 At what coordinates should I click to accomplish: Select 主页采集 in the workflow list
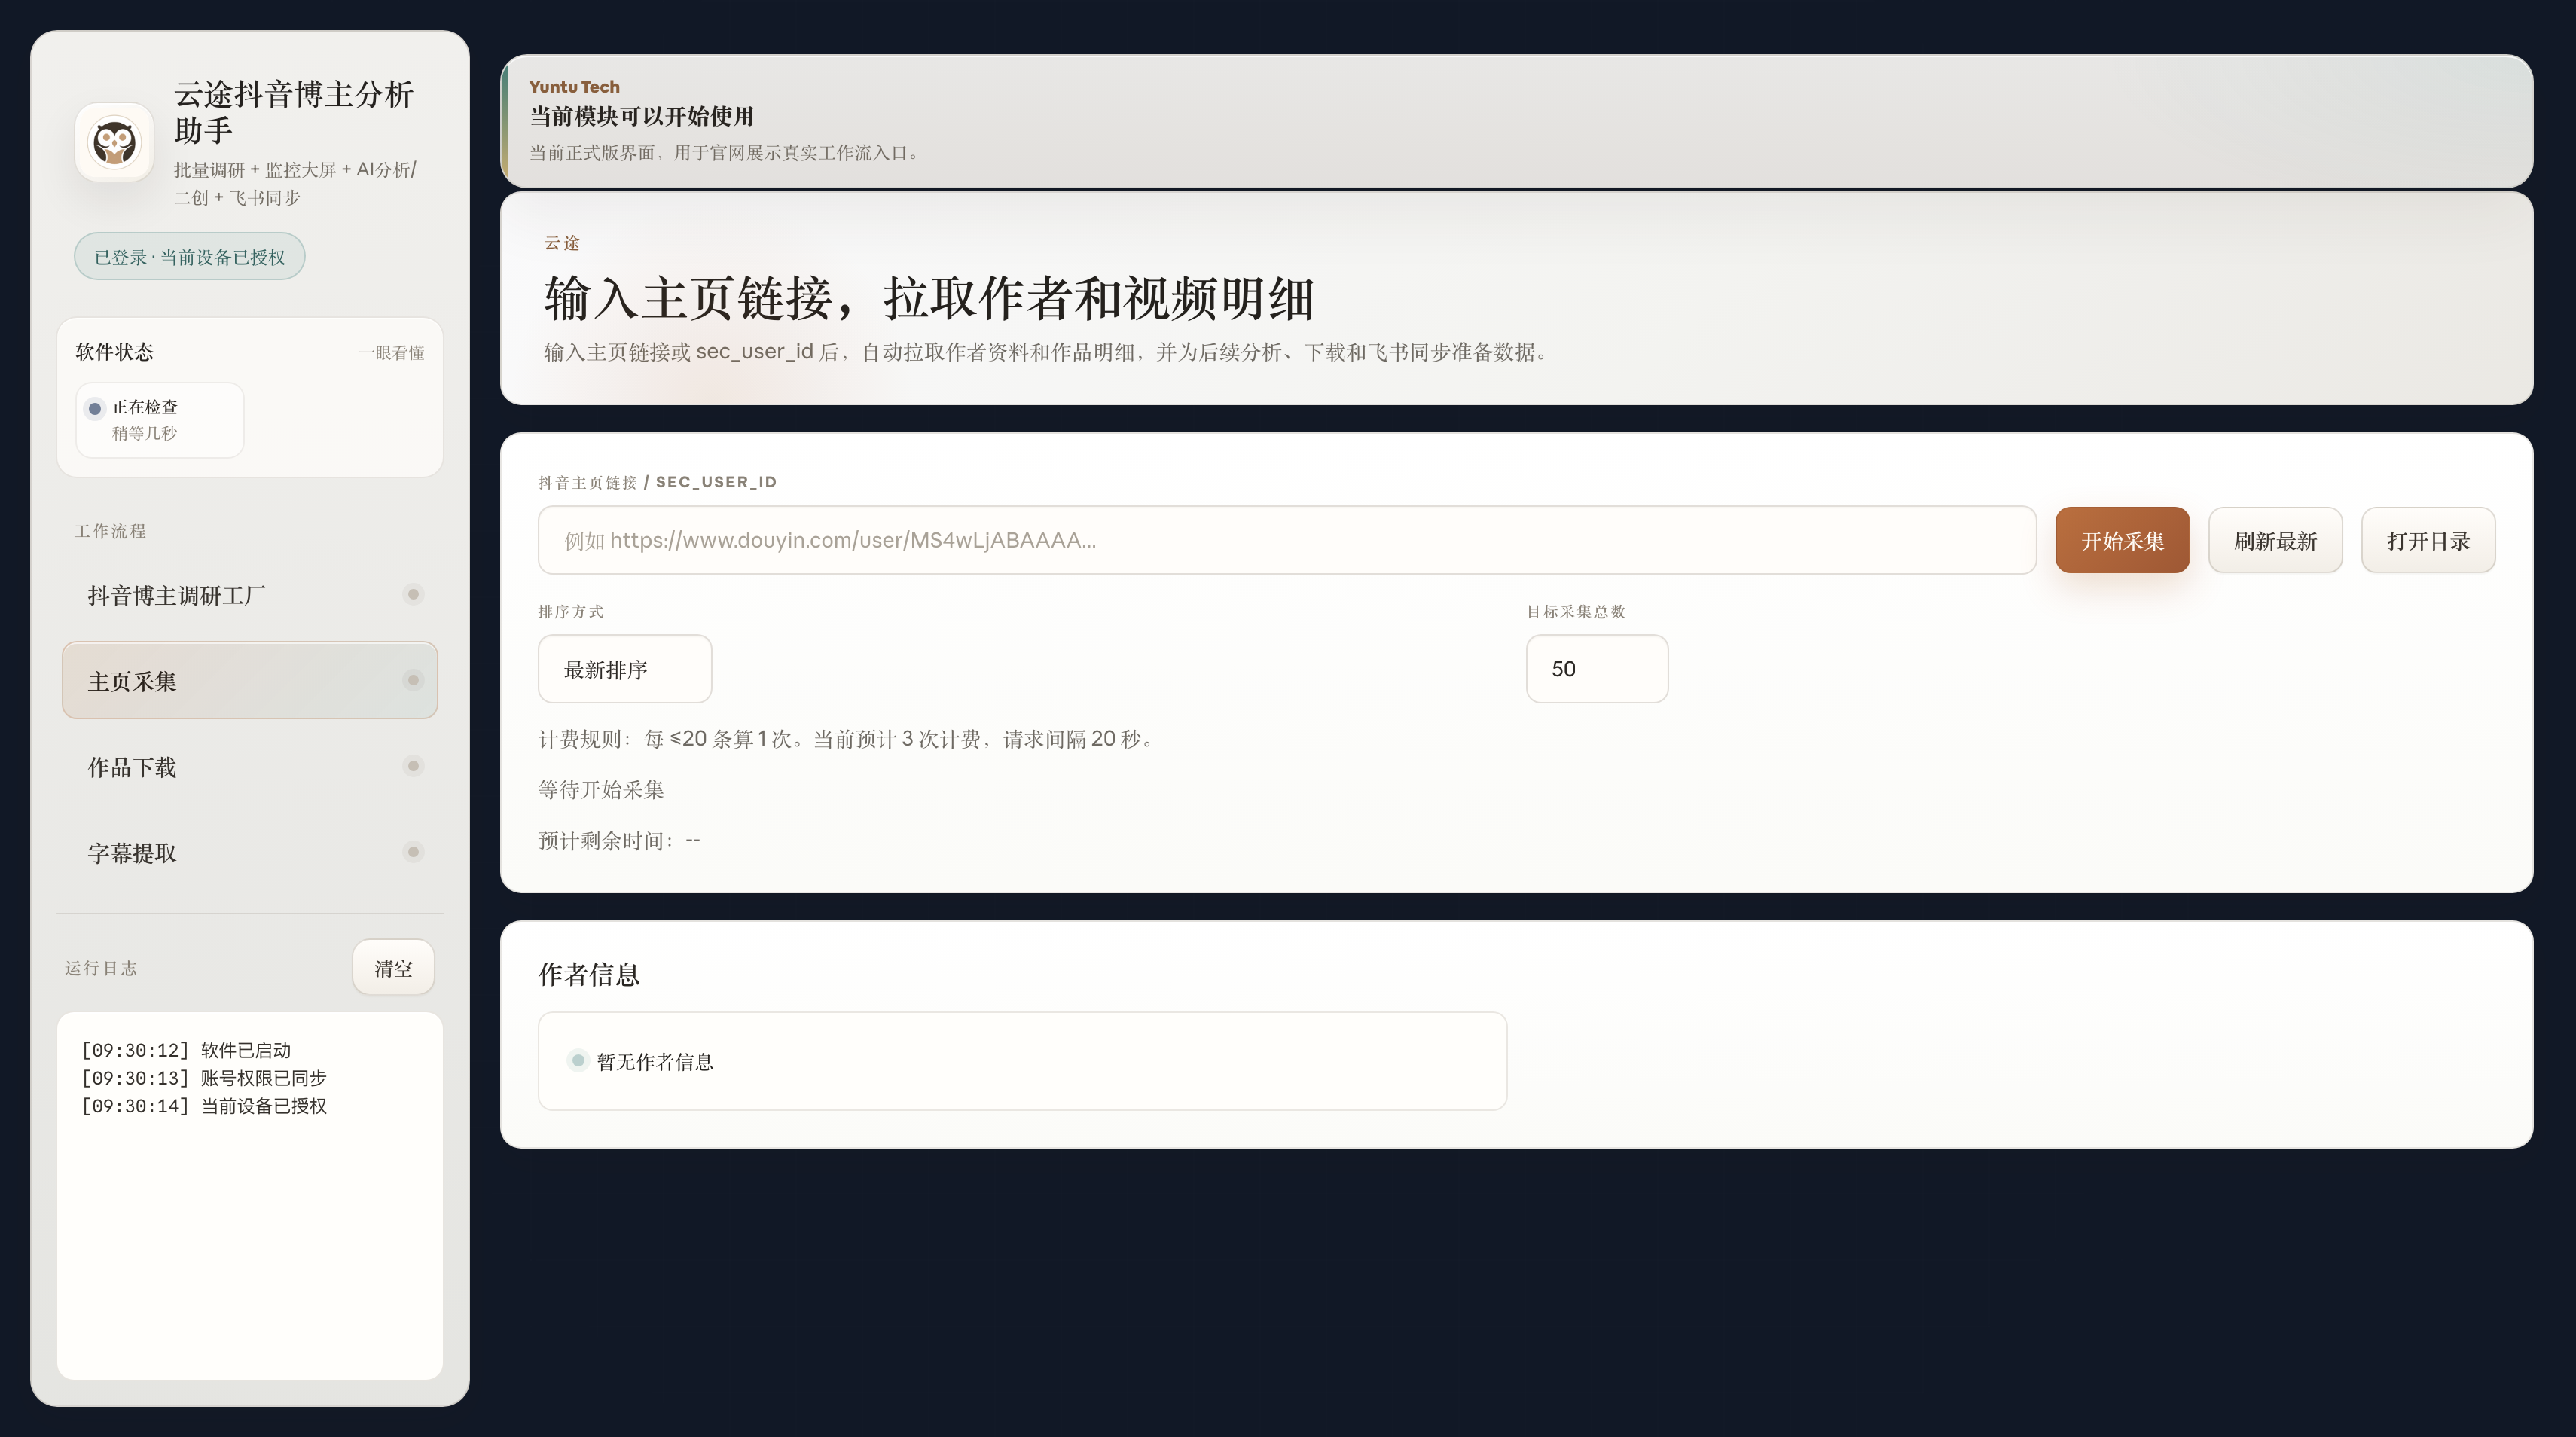(250, 680)
